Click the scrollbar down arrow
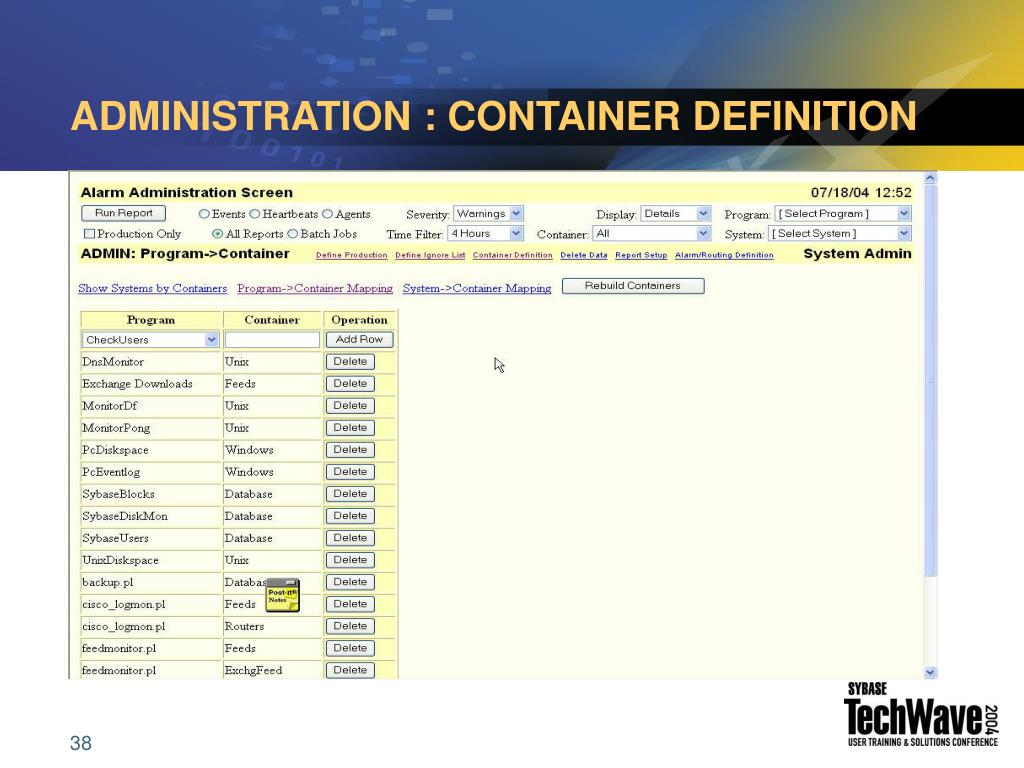Screen dimensions: 1024x768 click(931, 672)
